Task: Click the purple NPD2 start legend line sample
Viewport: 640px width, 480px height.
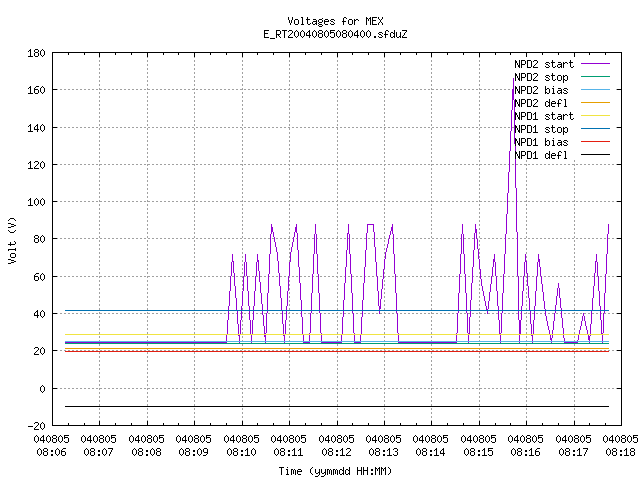Action: (595, 64)
